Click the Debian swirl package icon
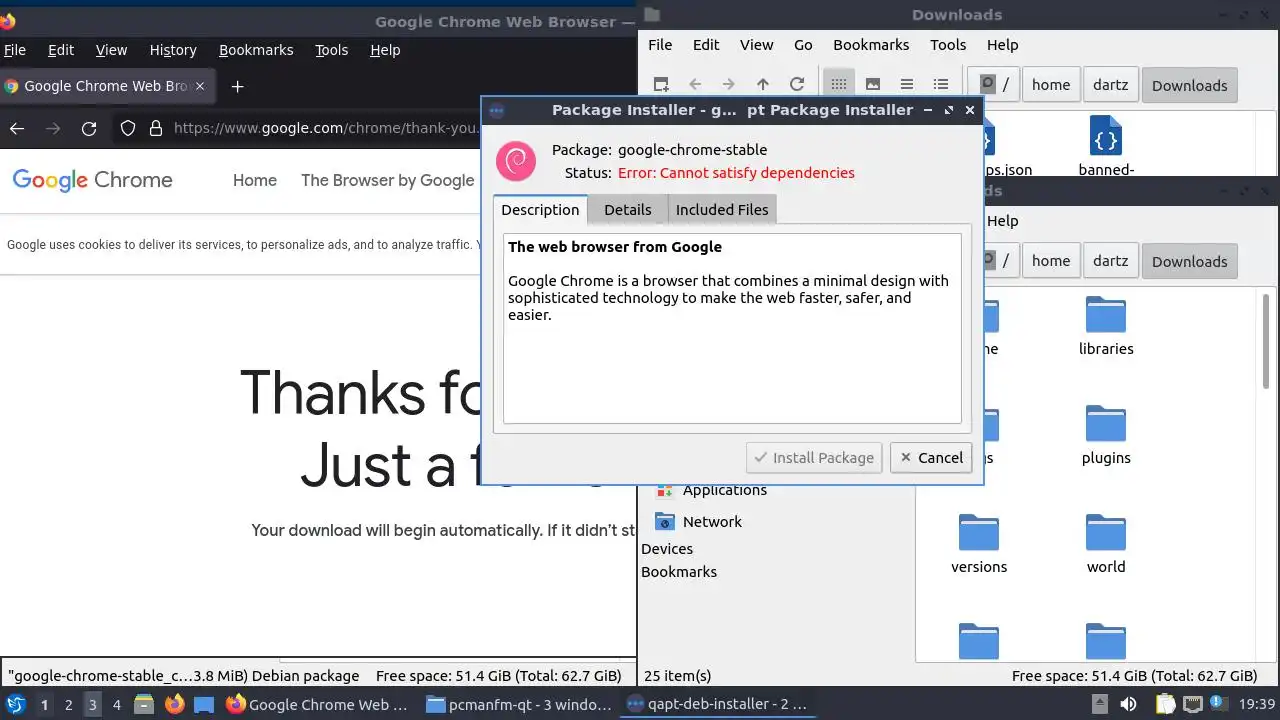 516,161
